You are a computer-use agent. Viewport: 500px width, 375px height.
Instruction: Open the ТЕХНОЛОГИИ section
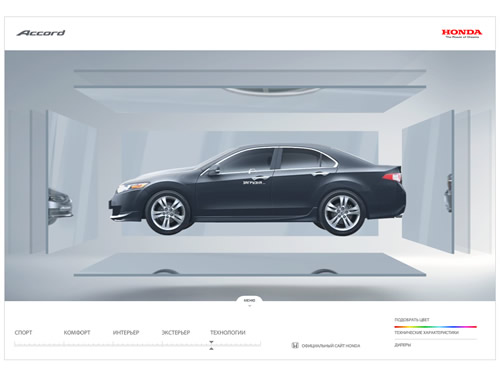(228, 333)
